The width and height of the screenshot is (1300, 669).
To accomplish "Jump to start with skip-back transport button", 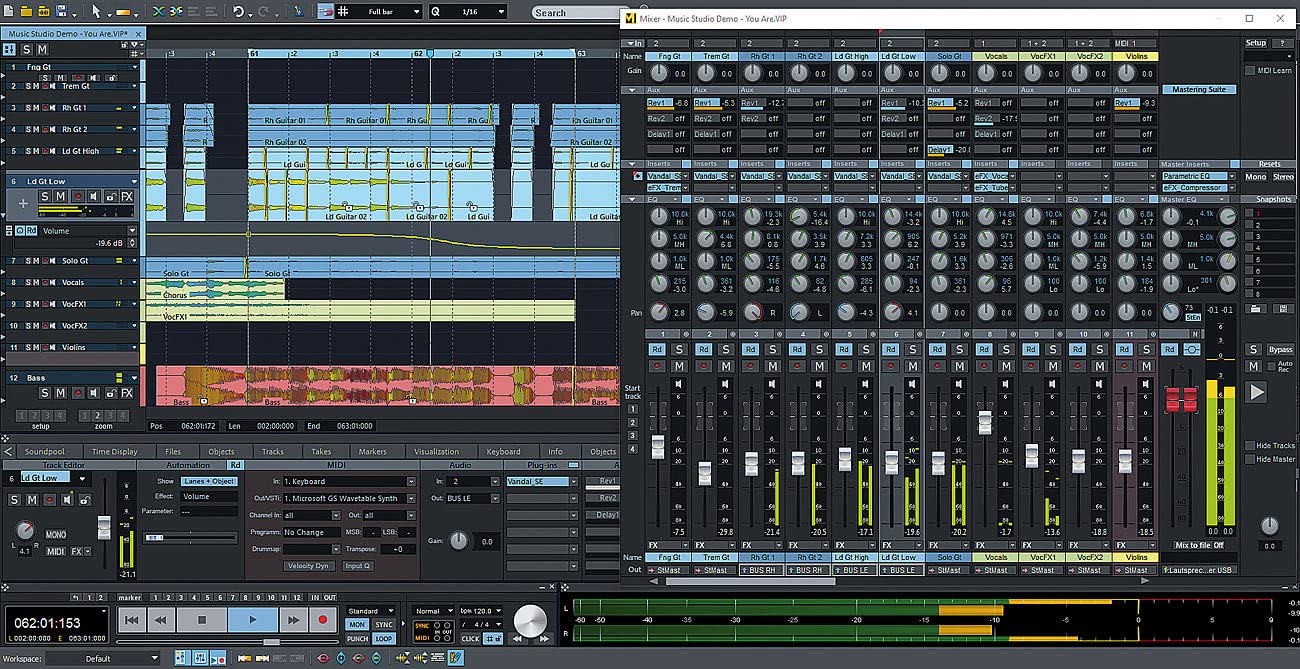I will tap(131, 620).
